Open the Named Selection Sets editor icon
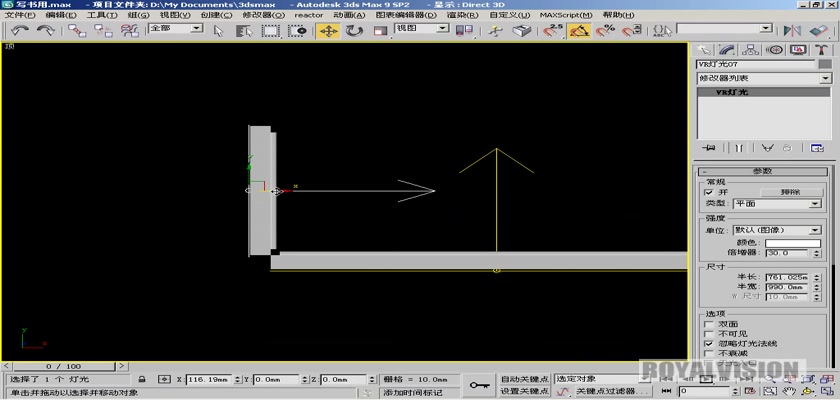Image resolution: width=840 pixels, height=400 pixels. pyautogui.click(x=663, y=31)
